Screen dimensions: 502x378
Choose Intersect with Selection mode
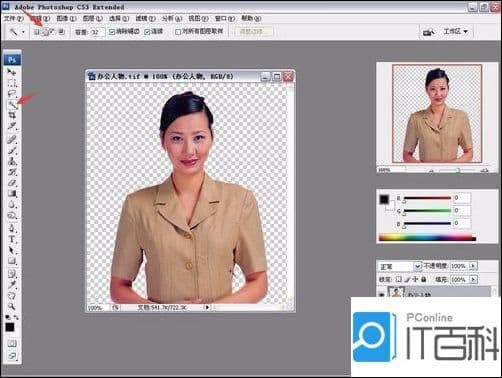61,32
